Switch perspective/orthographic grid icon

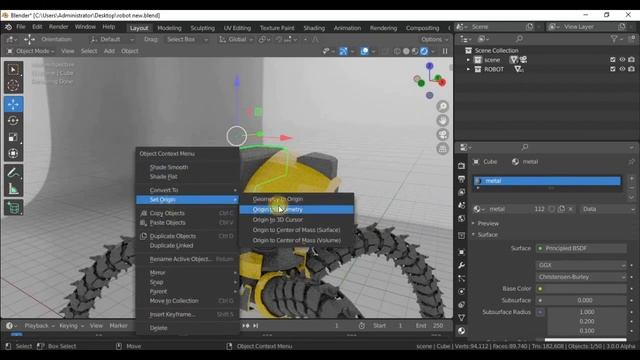(442, 149)
